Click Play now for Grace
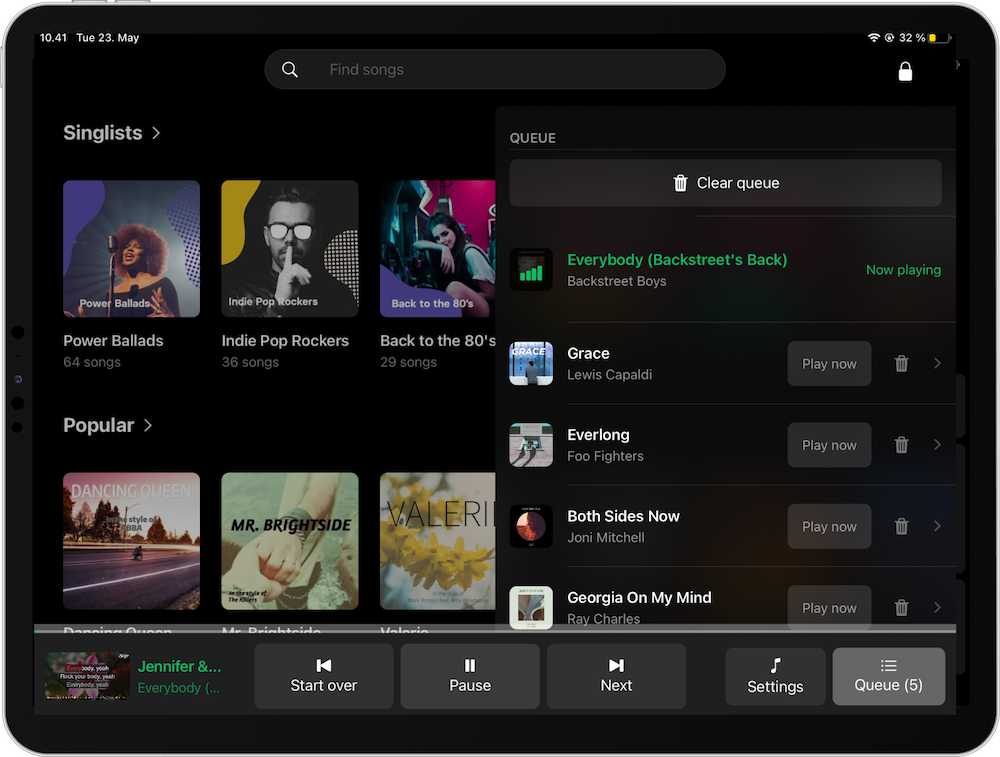 [x=829, y=364]
